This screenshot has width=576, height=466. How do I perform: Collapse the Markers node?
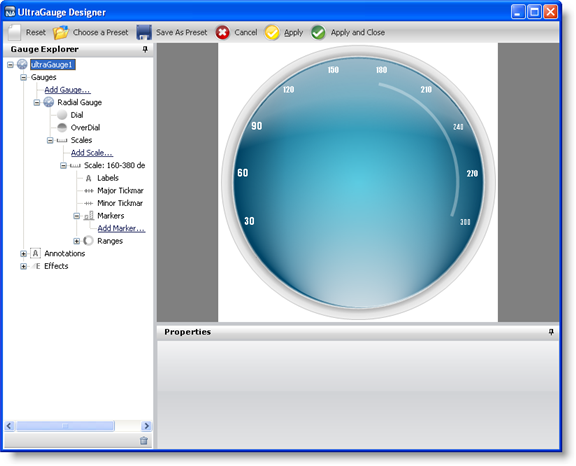coord(76,216)
